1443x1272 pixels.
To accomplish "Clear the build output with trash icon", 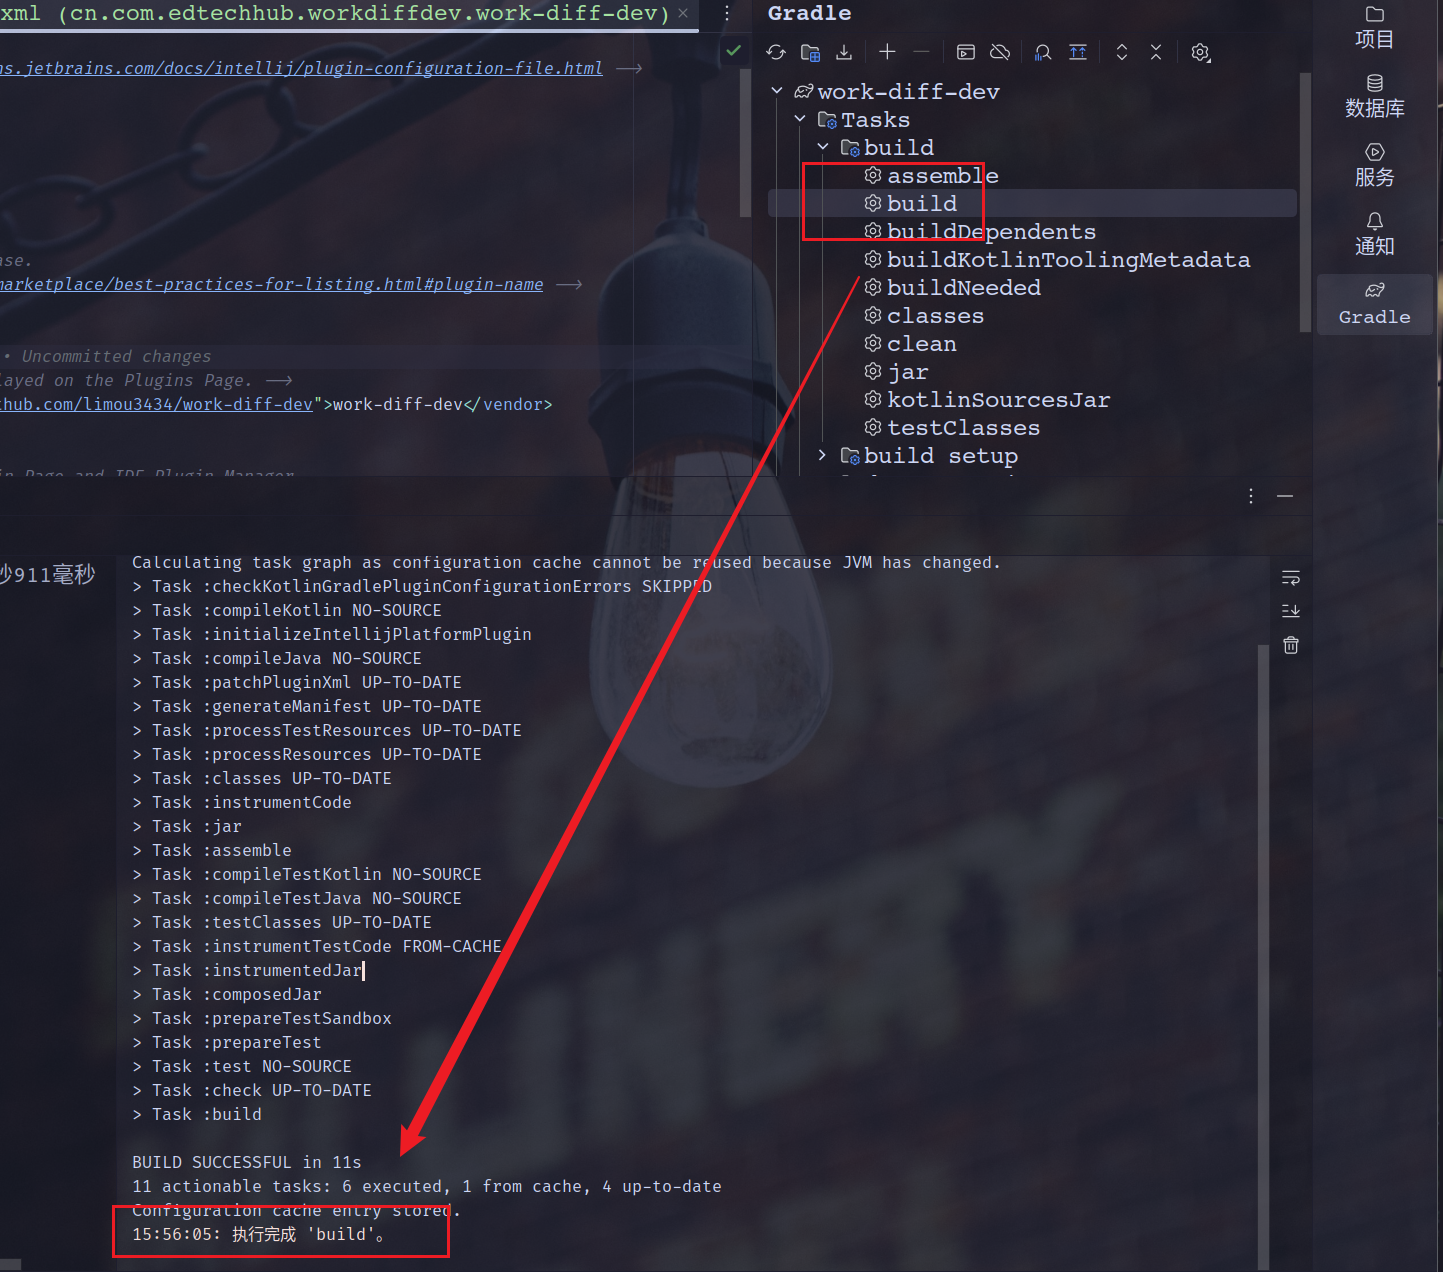I will point(1291,645).
